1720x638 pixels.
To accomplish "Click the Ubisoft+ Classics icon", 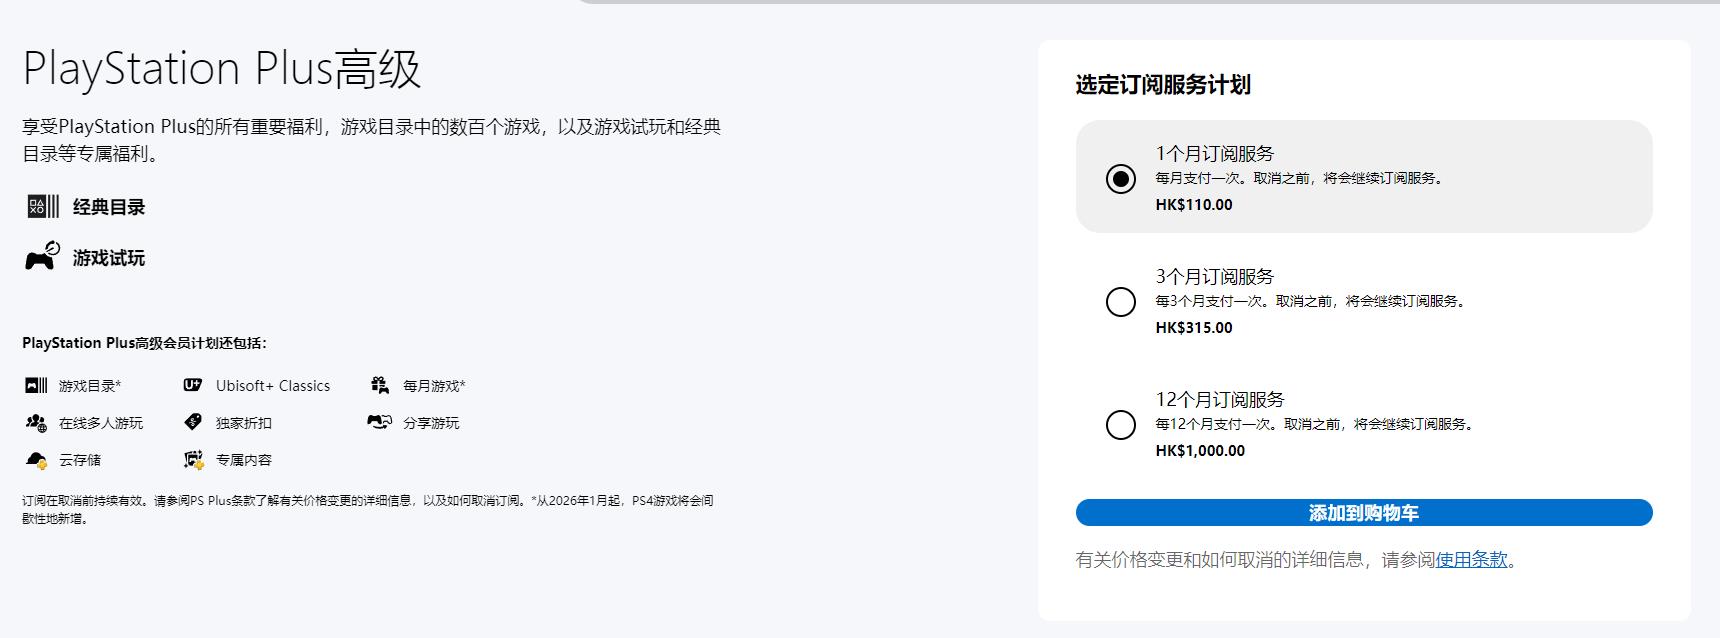I will (x=193, y=385).
